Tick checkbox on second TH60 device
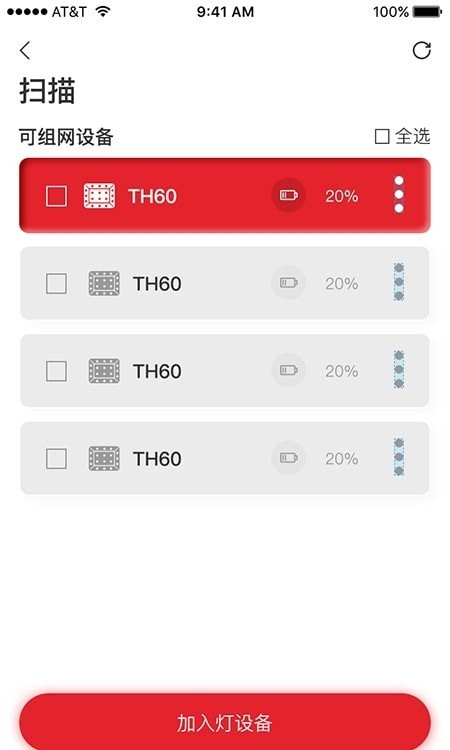This screenshot has width=450, height=750. (56, 284)
